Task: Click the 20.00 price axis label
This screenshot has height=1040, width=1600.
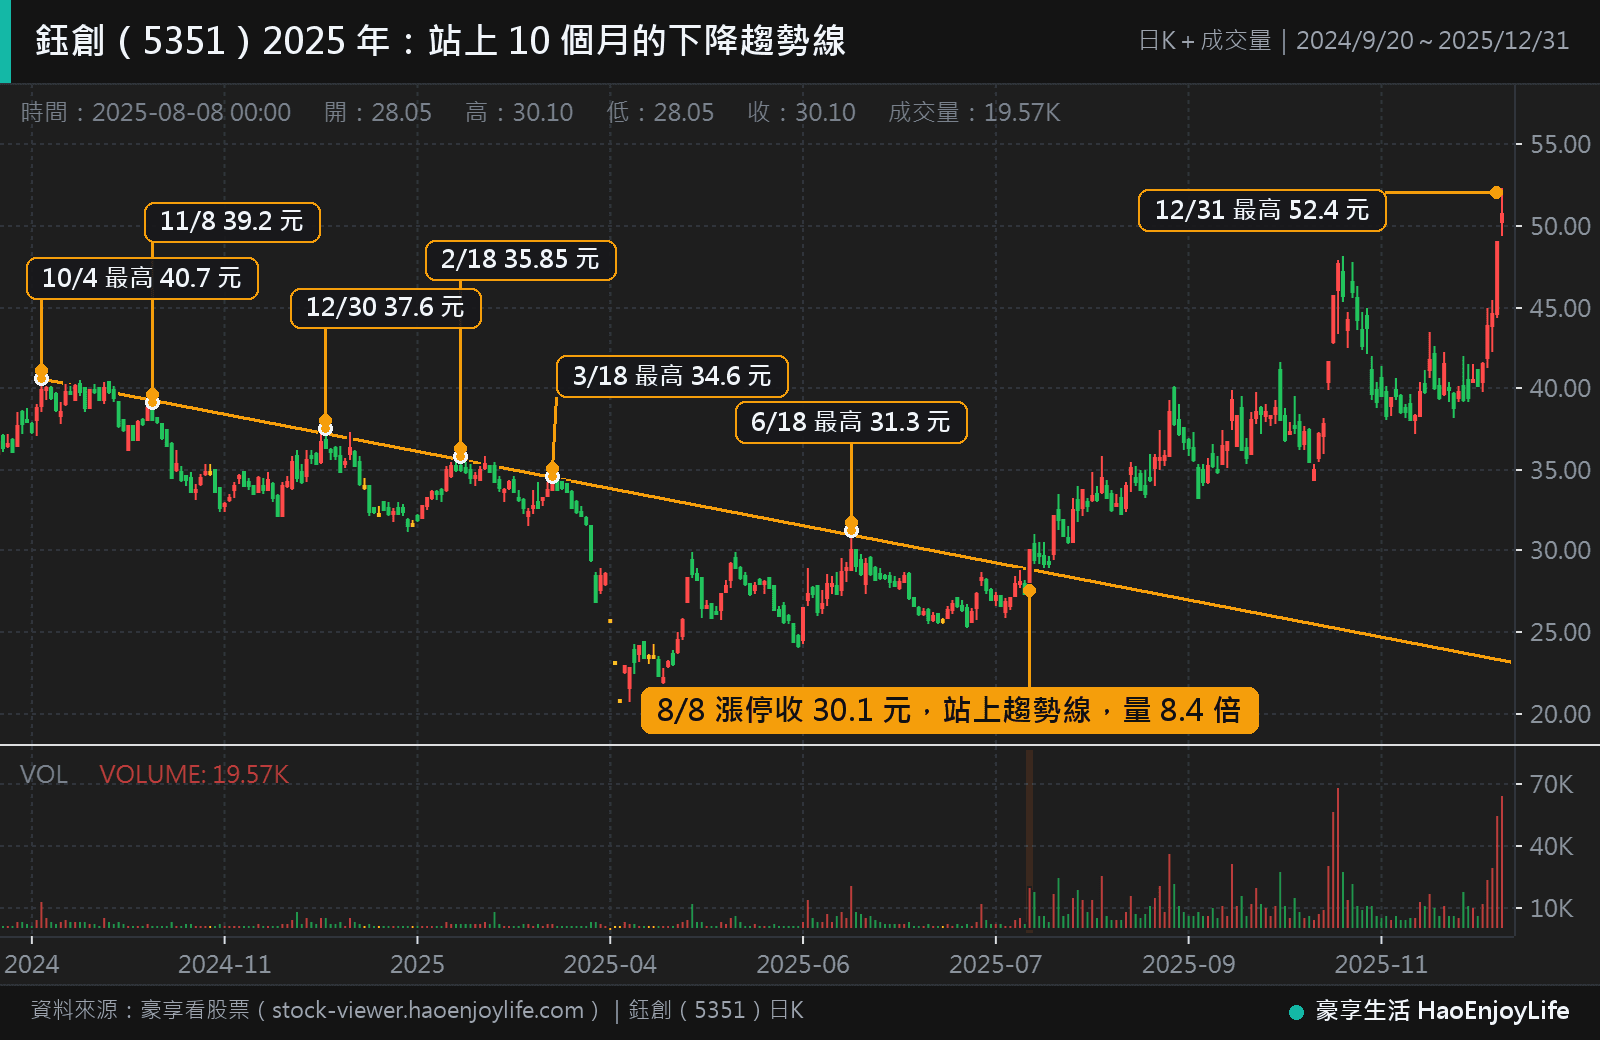Action: (1560, 714)
